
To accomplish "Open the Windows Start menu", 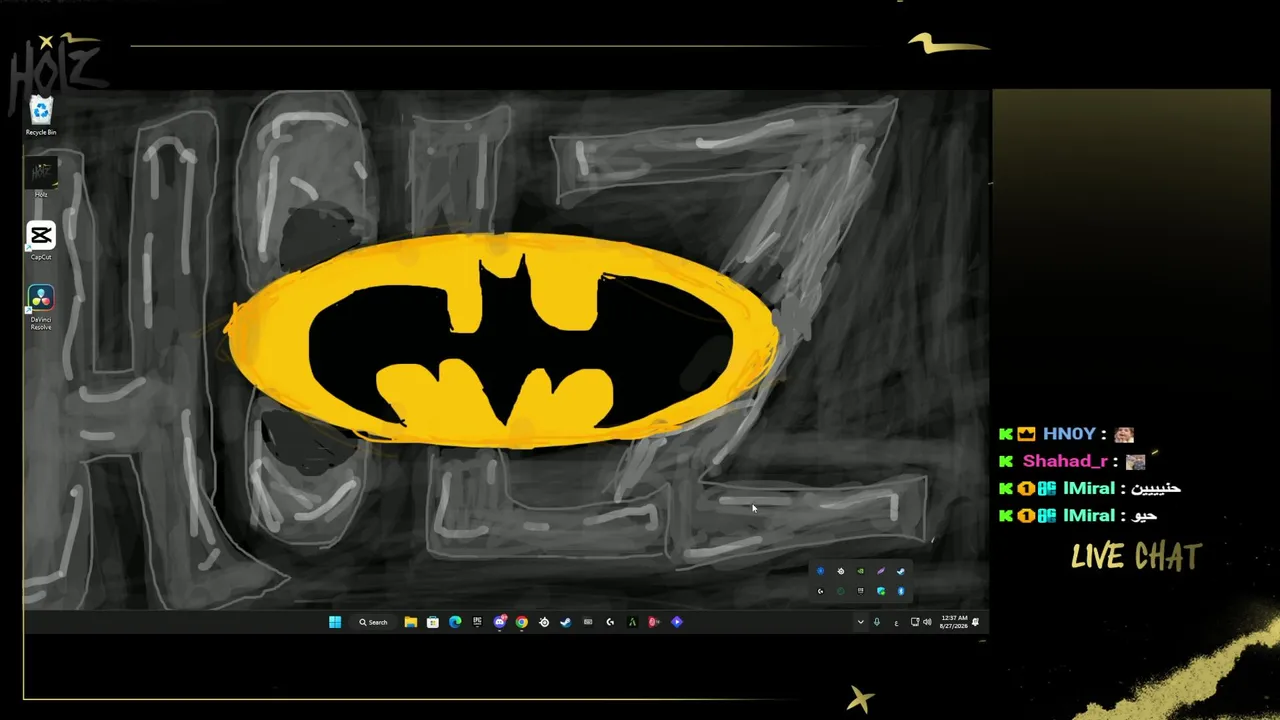I will pos(335,622).
